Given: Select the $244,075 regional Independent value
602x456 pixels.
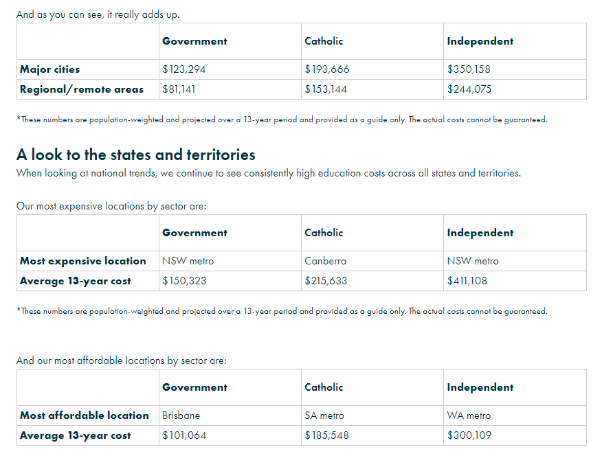Looking at the screenshot, I should coord(468,89).
